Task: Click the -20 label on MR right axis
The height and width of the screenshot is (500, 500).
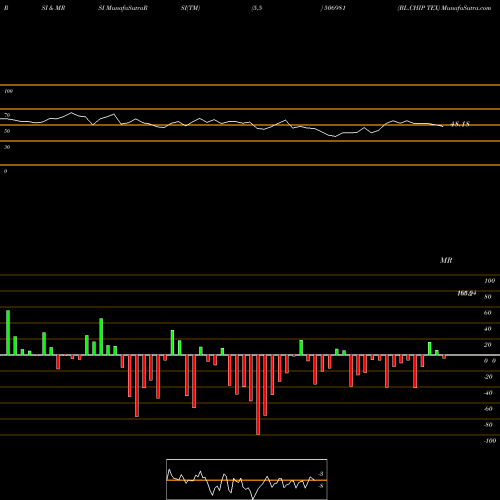Action: 488,377
